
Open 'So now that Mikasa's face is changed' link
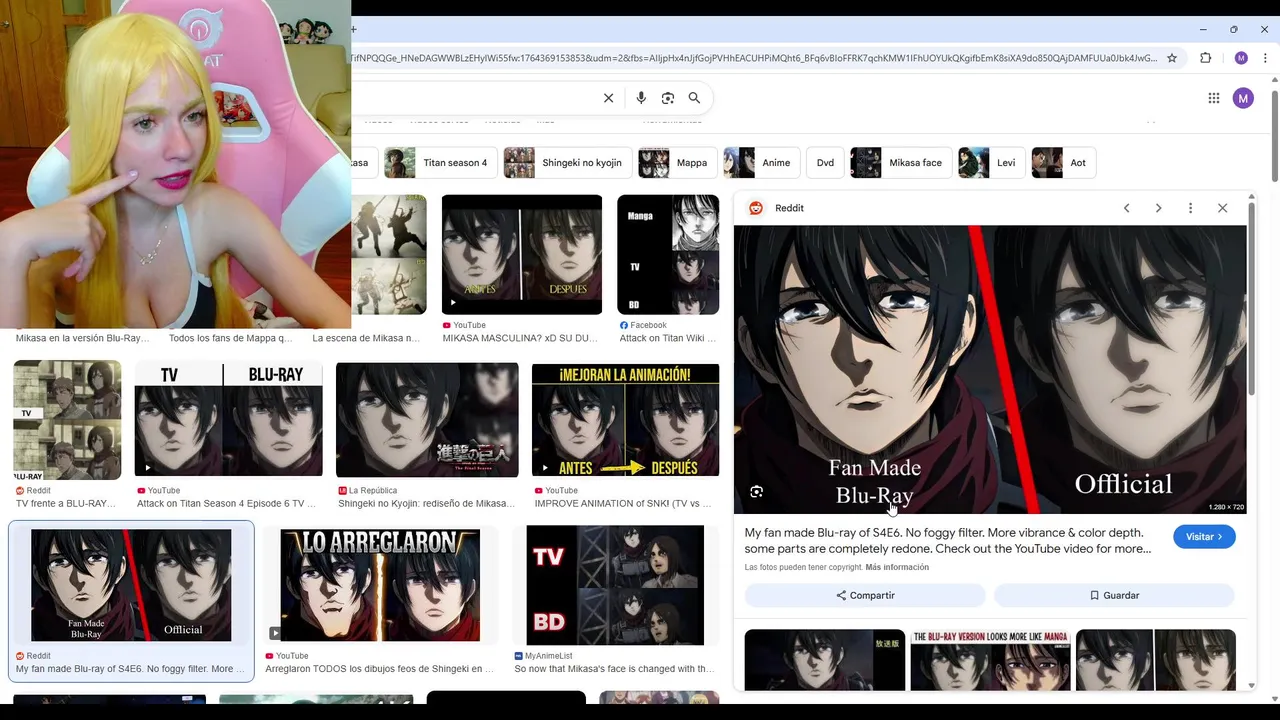614,669
